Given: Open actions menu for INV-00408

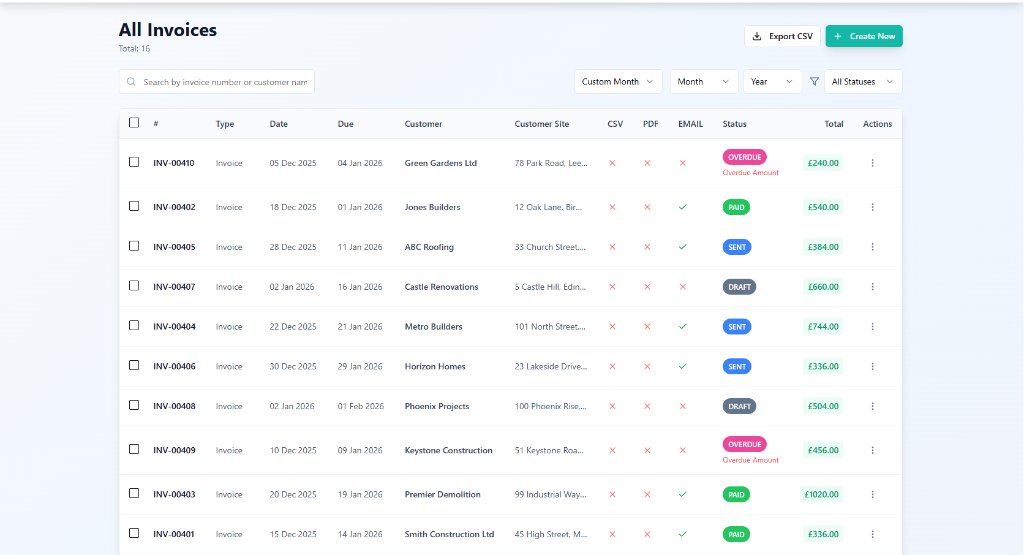Looking at the screenshot, I should (x=872, y=406).
